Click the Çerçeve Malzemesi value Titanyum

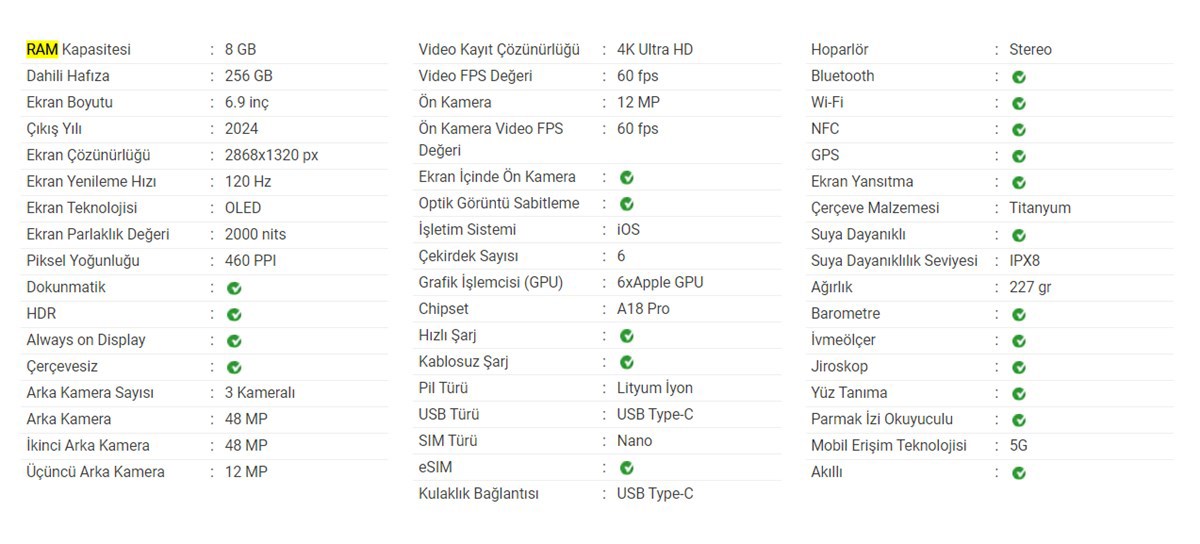coord(1040,208)
